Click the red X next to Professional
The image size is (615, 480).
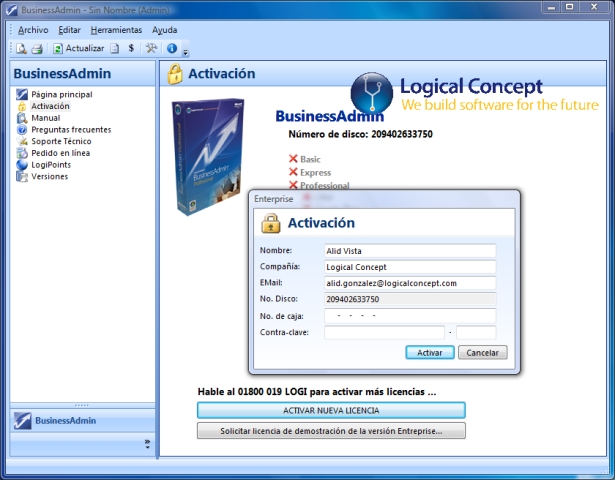[x=293, y=185]
